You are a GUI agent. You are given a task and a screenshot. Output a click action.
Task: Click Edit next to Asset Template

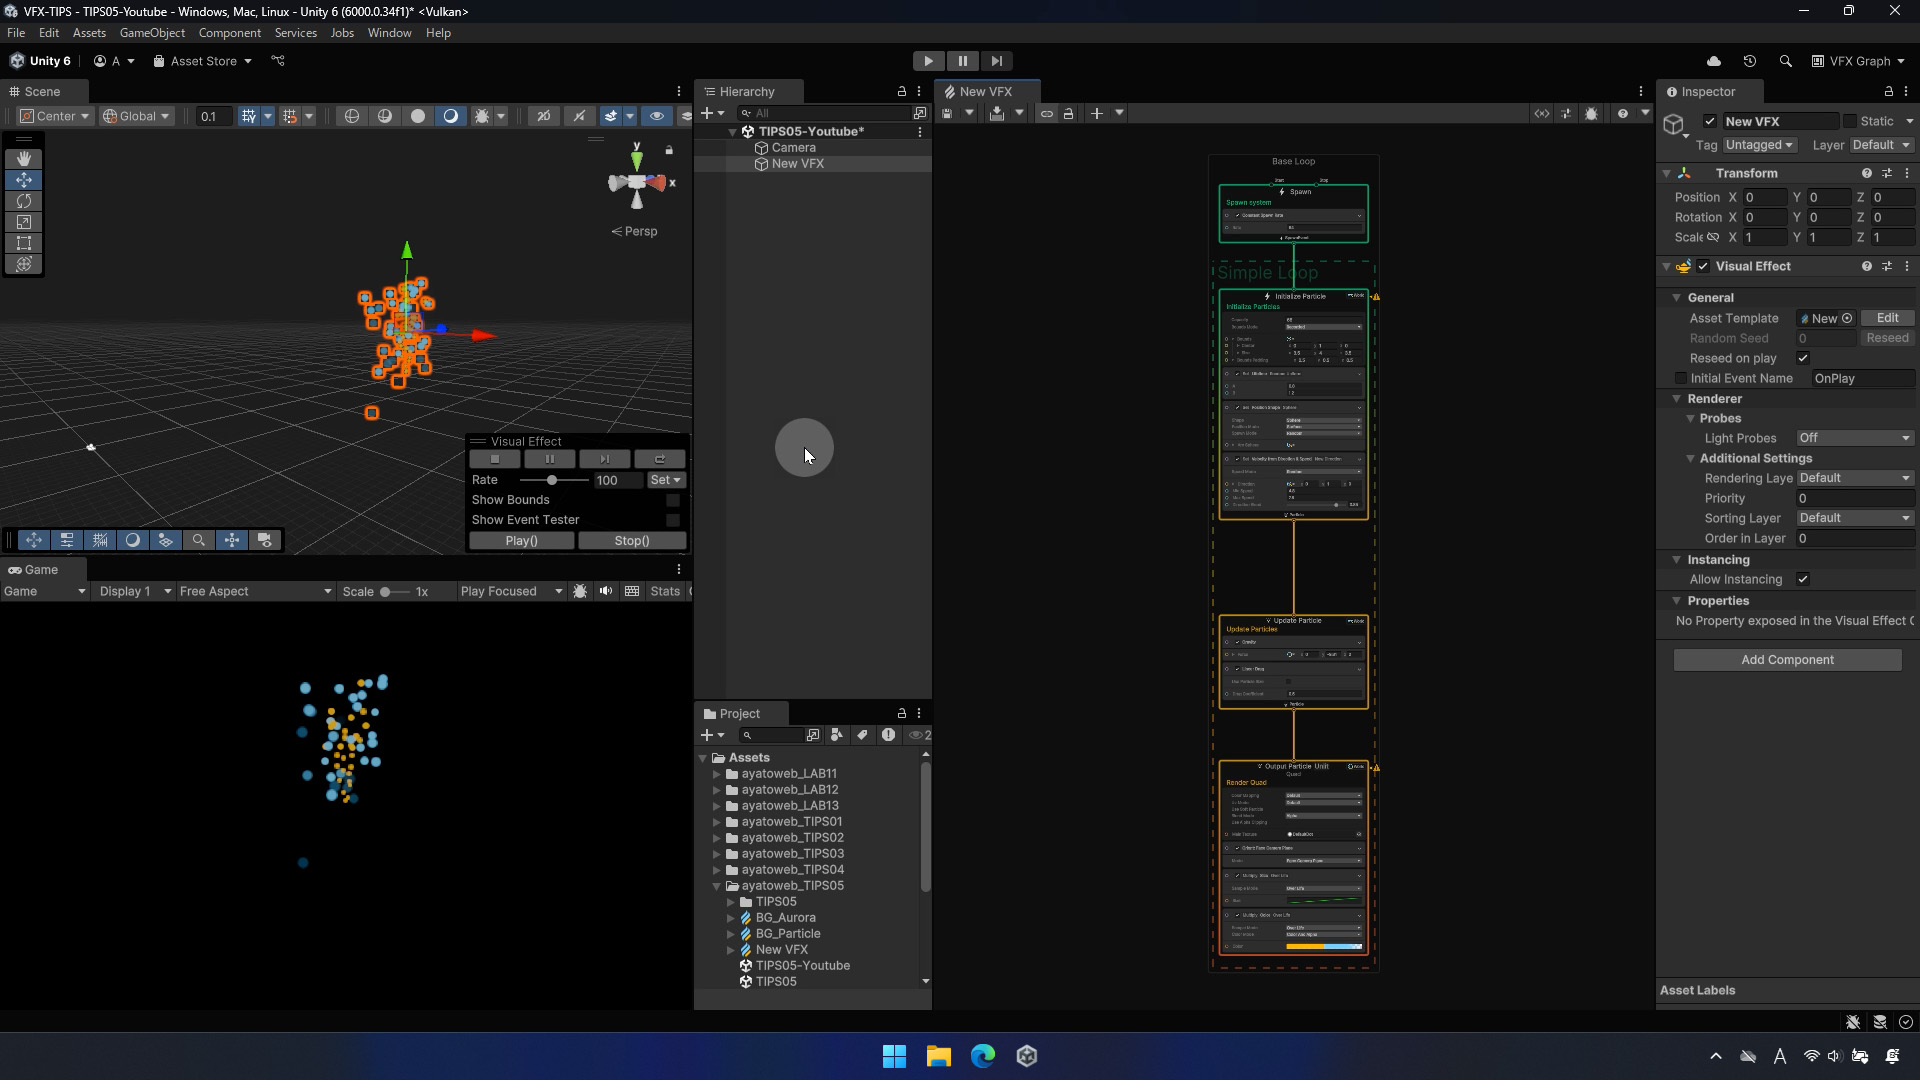point(1887,318)
